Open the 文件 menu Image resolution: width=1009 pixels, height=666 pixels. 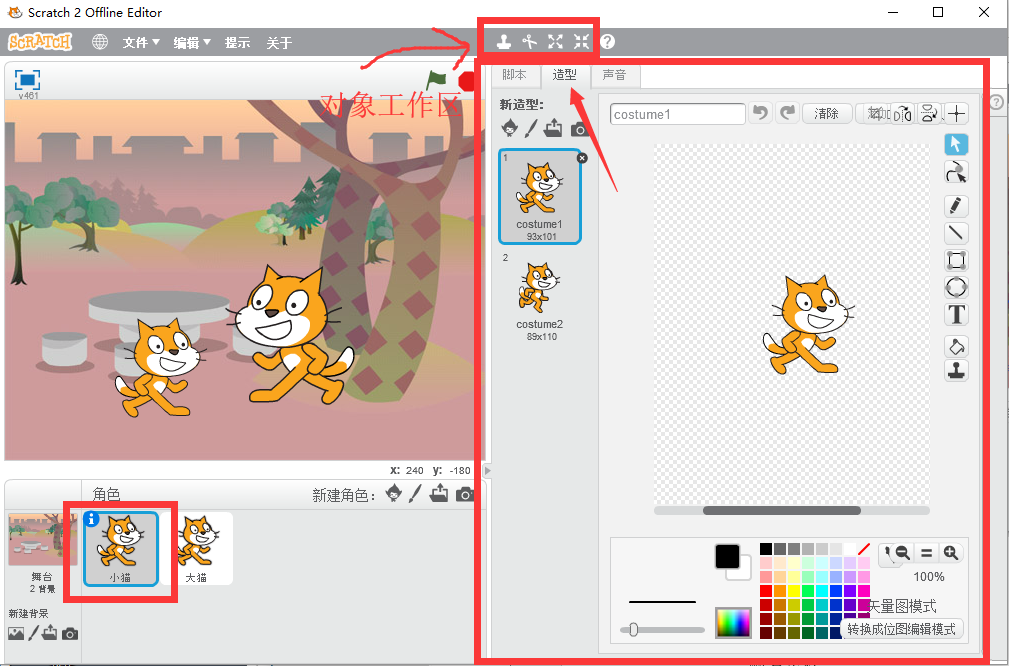click(x=140, y=42)
